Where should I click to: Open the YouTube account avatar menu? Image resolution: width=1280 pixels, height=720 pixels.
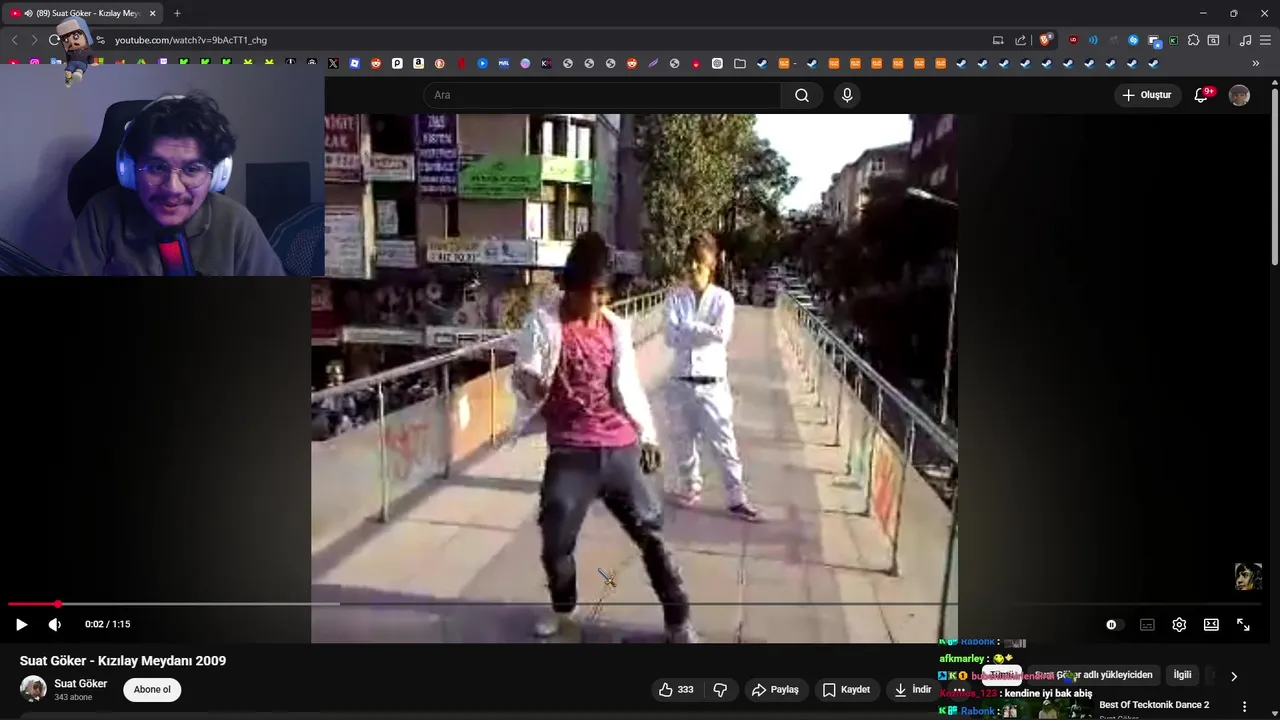point(1239,95)
